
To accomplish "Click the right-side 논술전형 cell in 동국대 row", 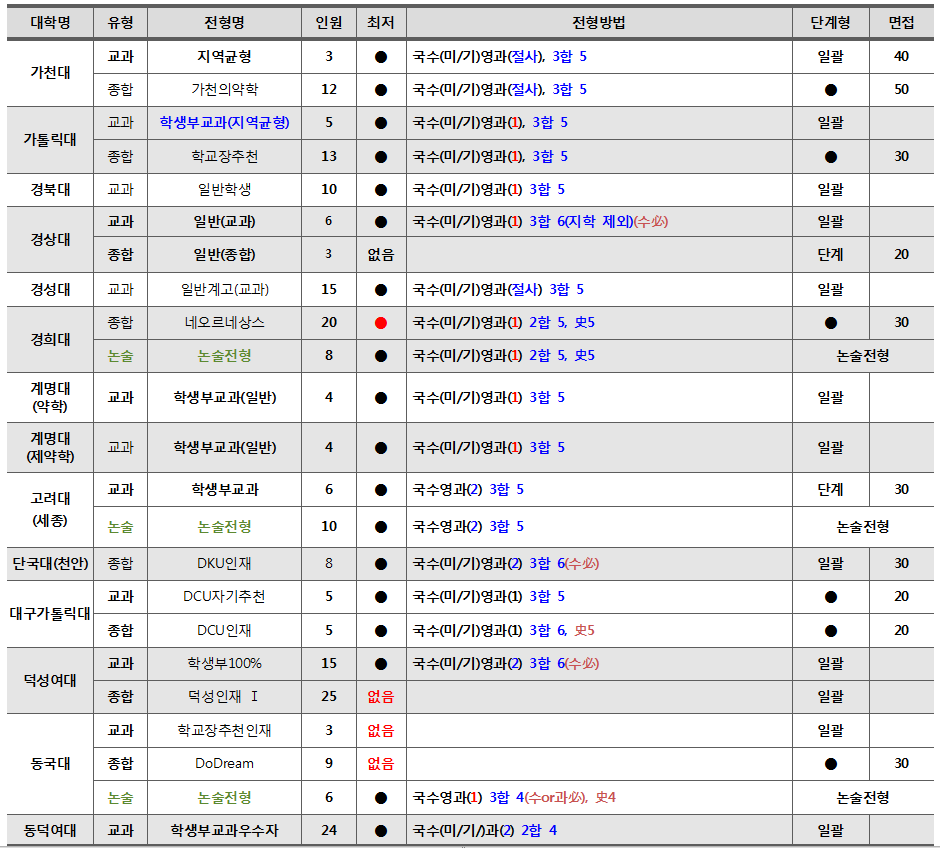I will click(863, 798).
